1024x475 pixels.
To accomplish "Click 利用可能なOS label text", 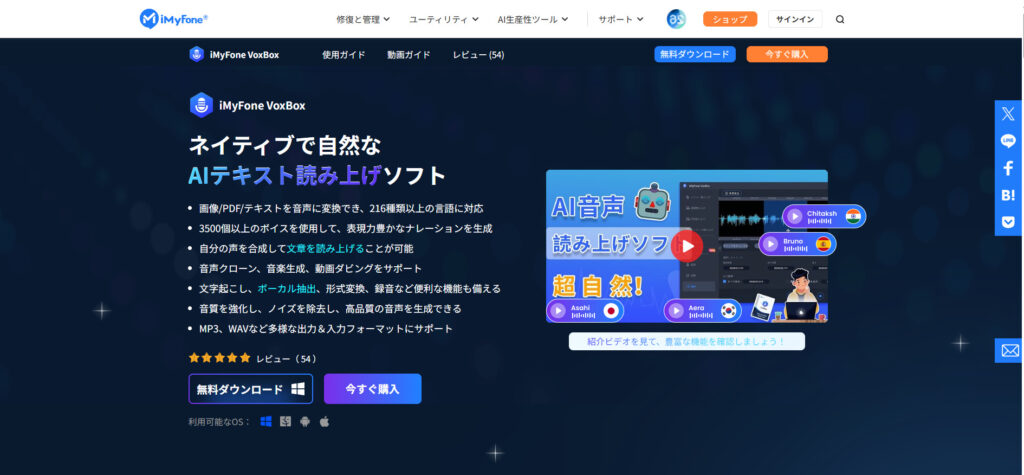I will (219, 422).
